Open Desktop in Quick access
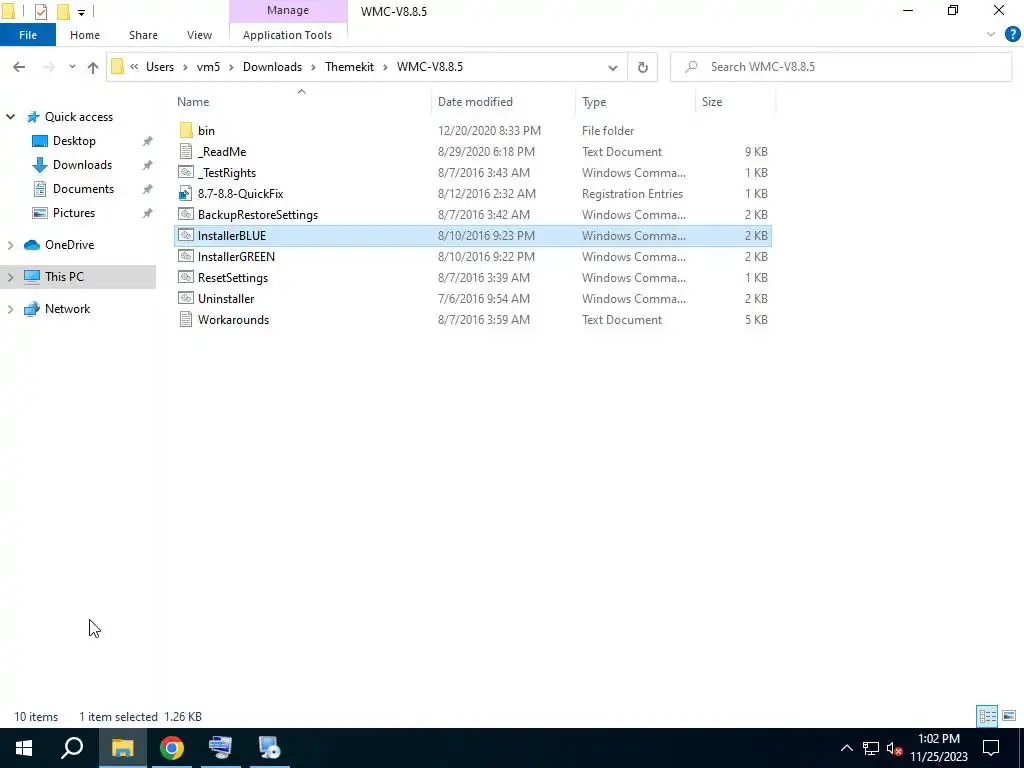This screenshot has height=768, width=1024. pyautogui.click(x=74, y=141)
